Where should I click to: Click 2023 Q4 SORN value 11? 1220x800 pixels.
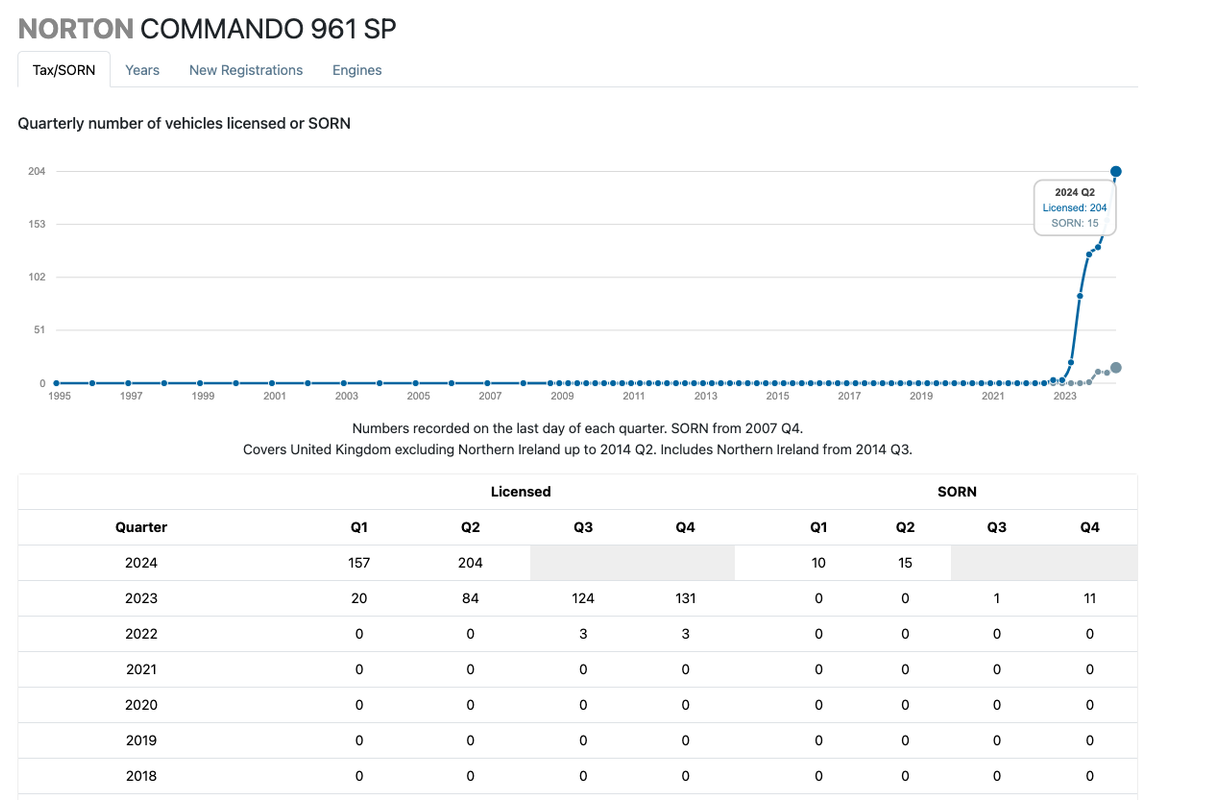tap(1090, 598)
